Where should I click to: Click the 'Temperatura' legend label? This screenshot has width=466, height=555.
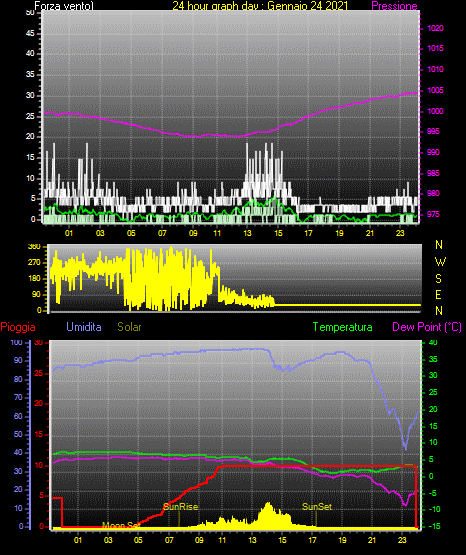[x=343, y=327]
